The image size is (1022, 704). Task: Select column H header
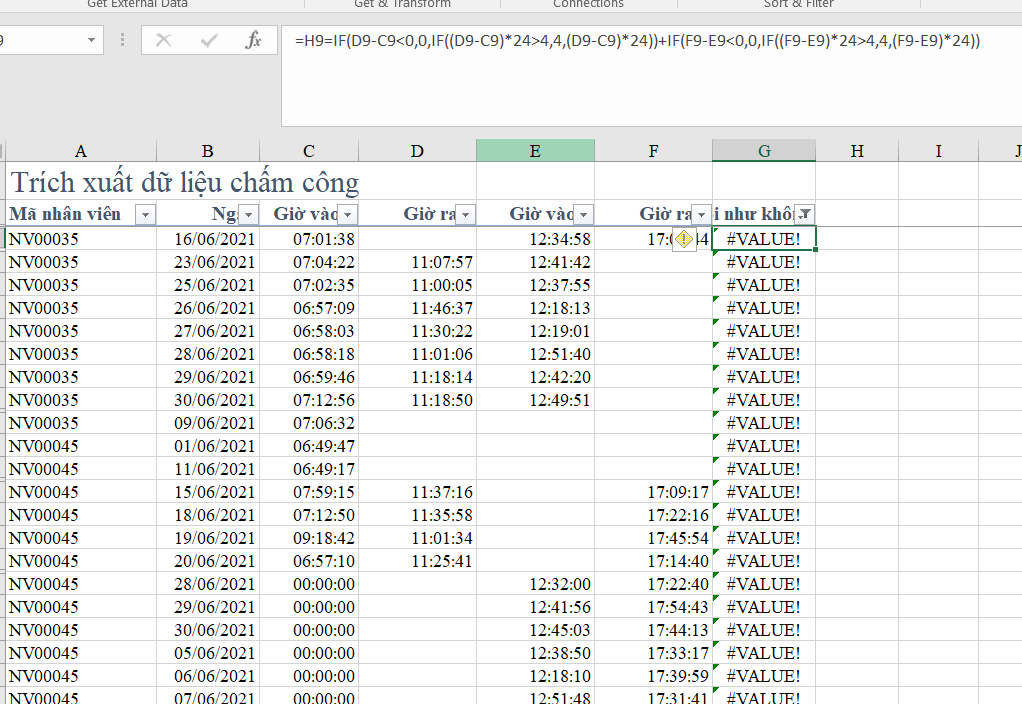pyautogui.click(x=857, y=151)
